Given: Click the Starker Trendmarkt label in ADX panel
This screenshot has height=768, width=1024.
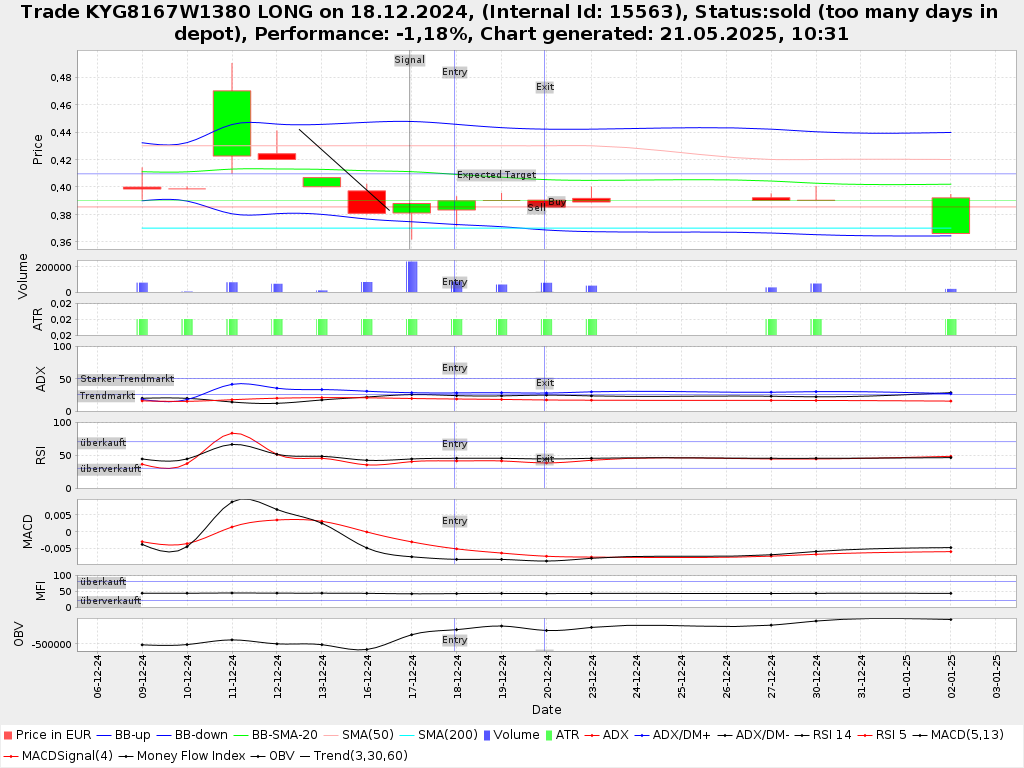Looking at the screenshot, I should point(127,379).
